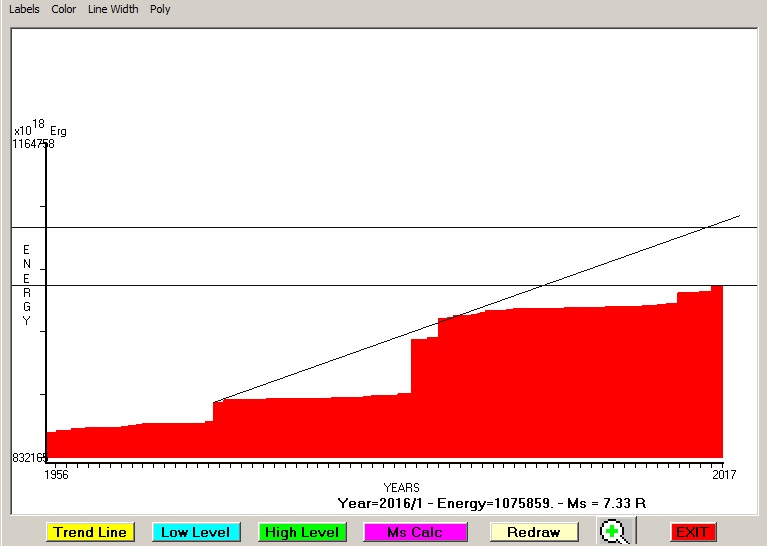Open the Poly menu
The height and width of the screenshot is (546, 767).
[x=160, y=9]
